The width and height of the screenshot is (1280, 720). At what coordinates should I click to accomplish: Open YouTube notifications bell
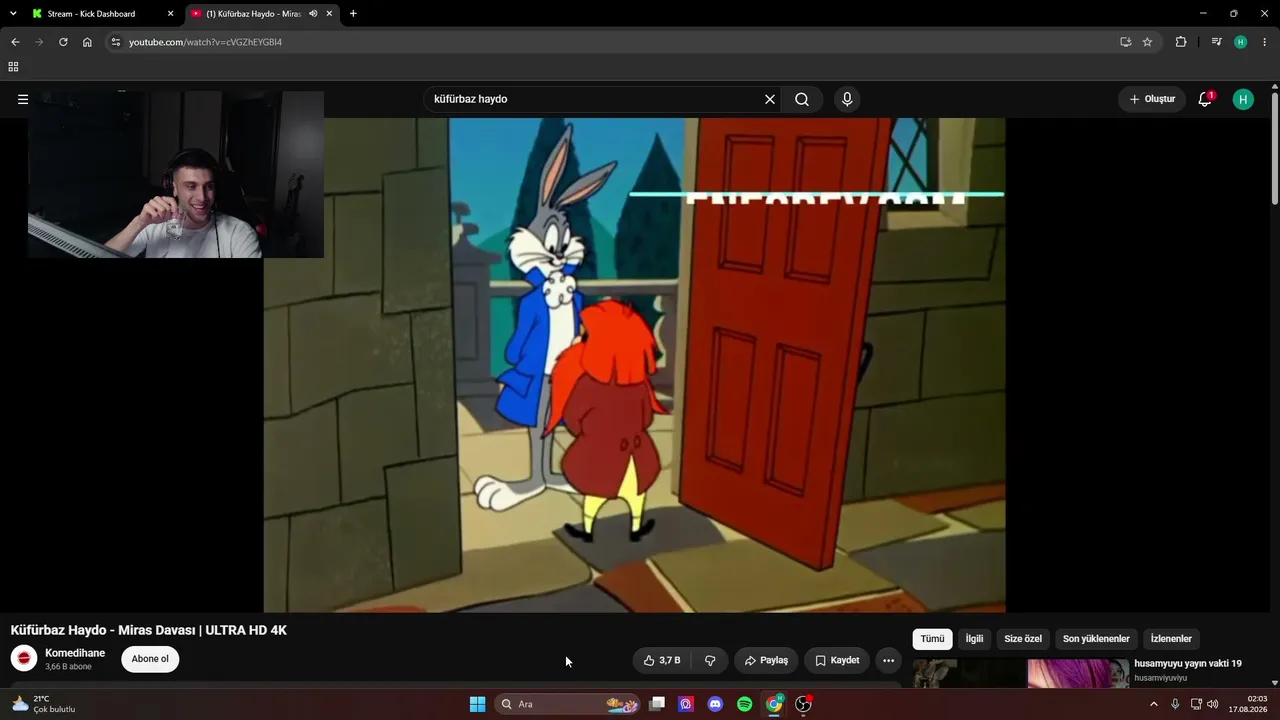[1205, 99]
